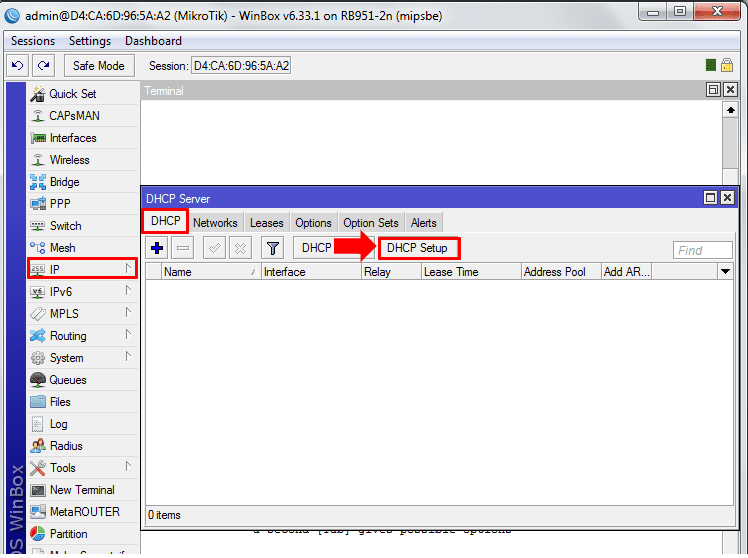Click the Undo arrow icon

pos(17,65)
